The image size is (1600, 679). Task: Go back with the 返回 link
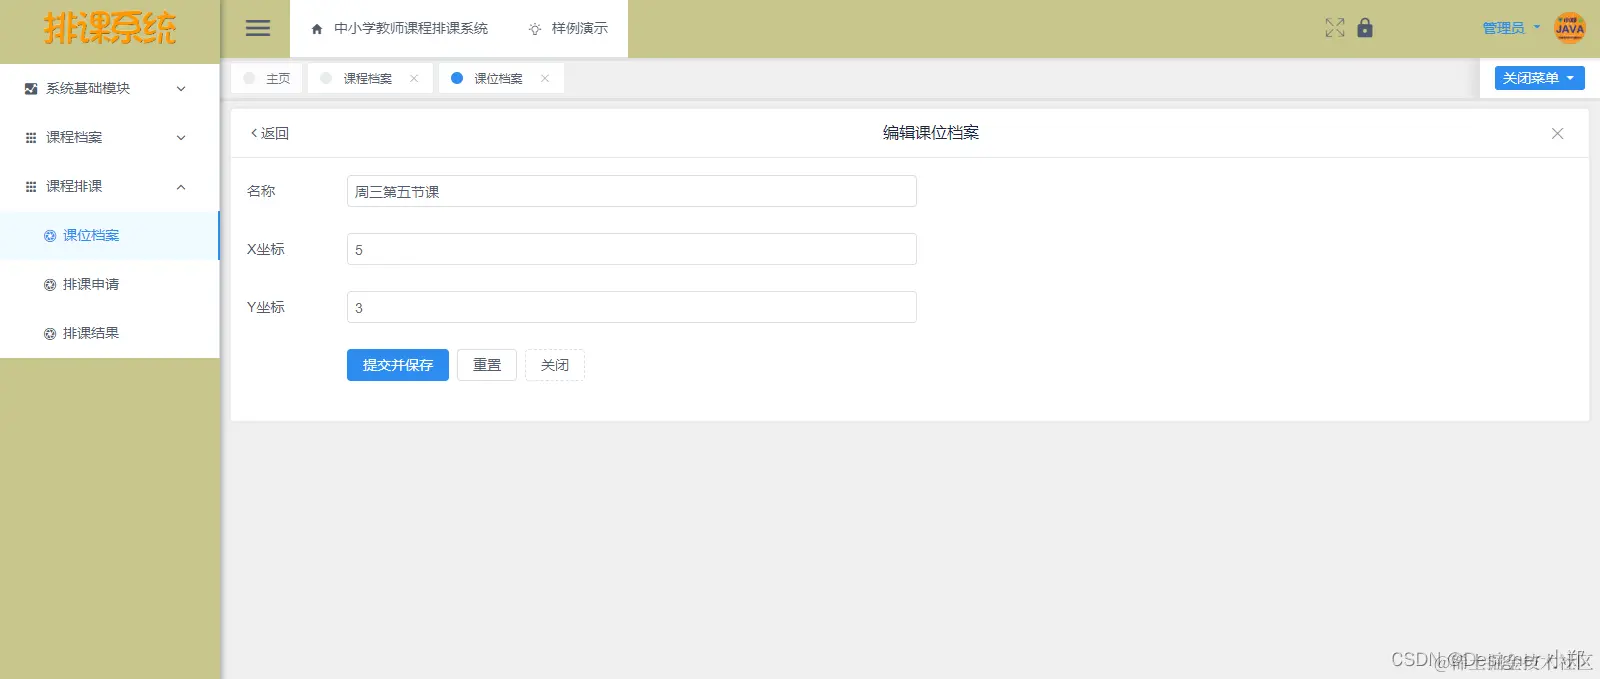tap(270, 133)
